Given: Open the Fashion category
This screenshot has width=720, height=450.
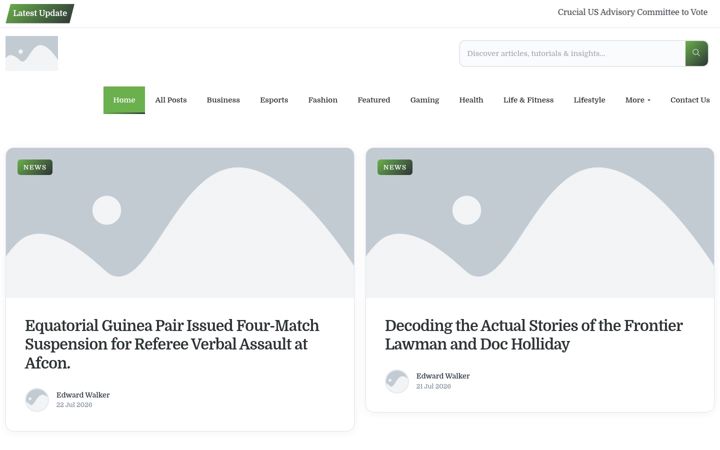Looking at the screenshot, I should coord(323,100).
